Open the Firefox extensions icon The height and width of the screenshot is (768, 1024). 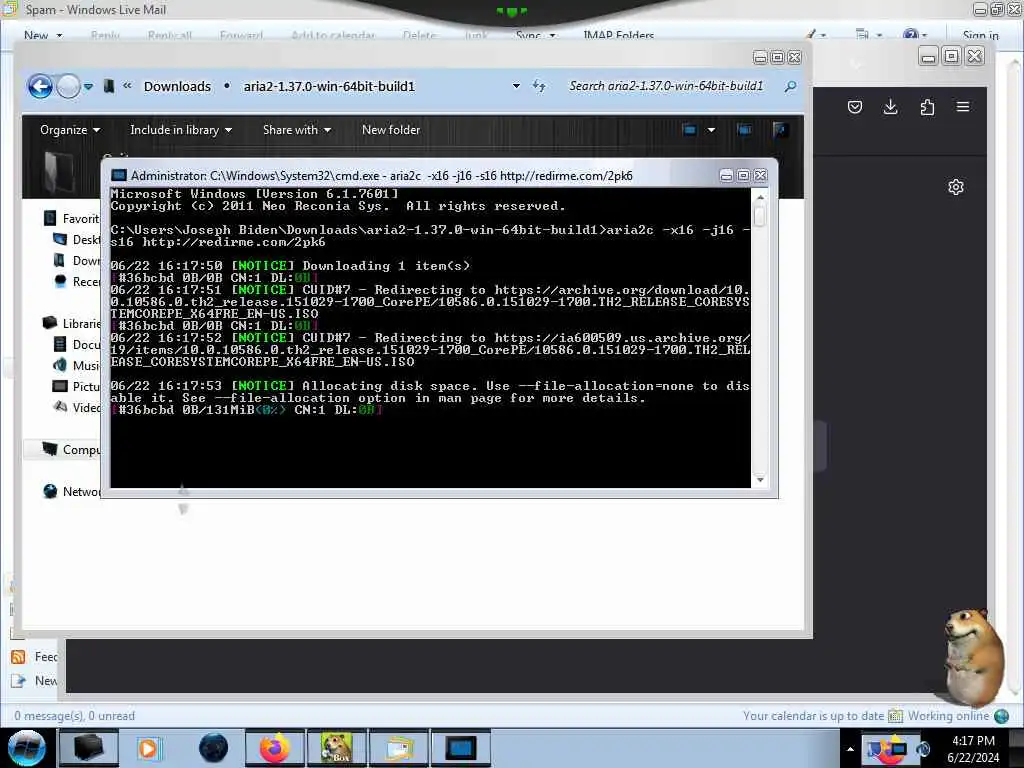[x=927, y=107]
